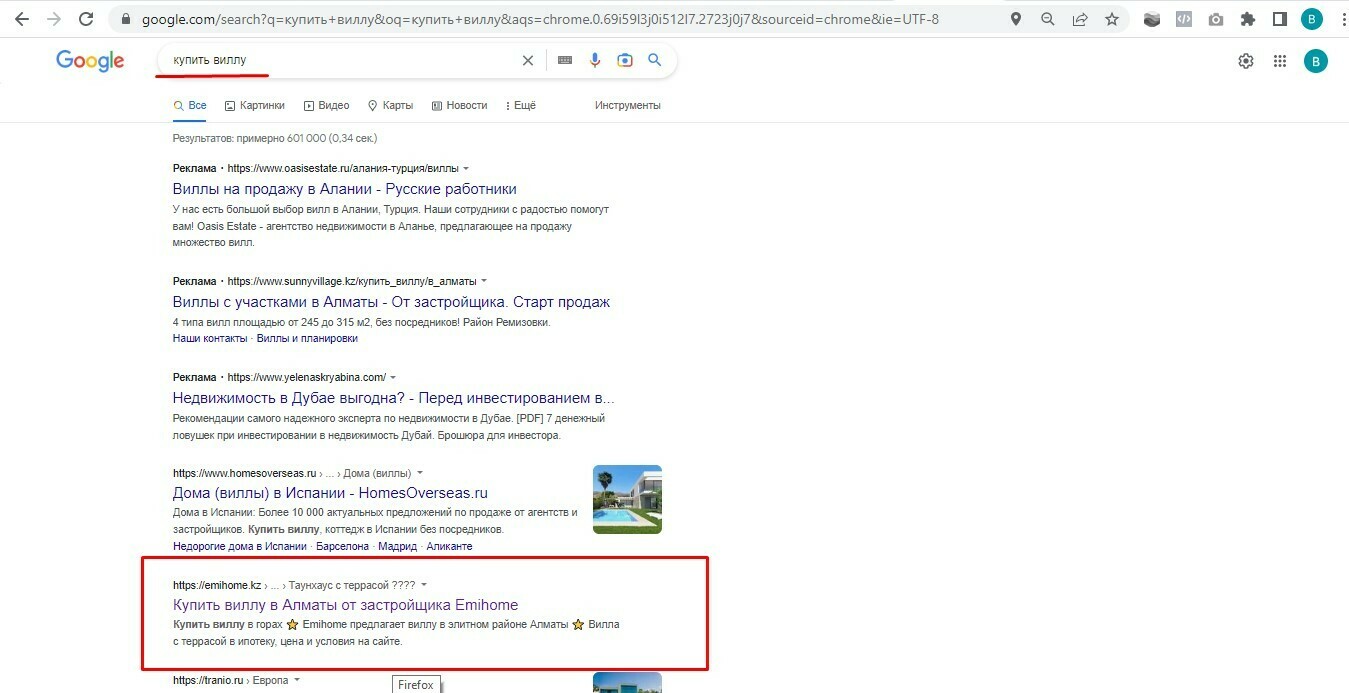Clear the search box with X
Screen dimensions: 1349x693
tap(528, 61)
